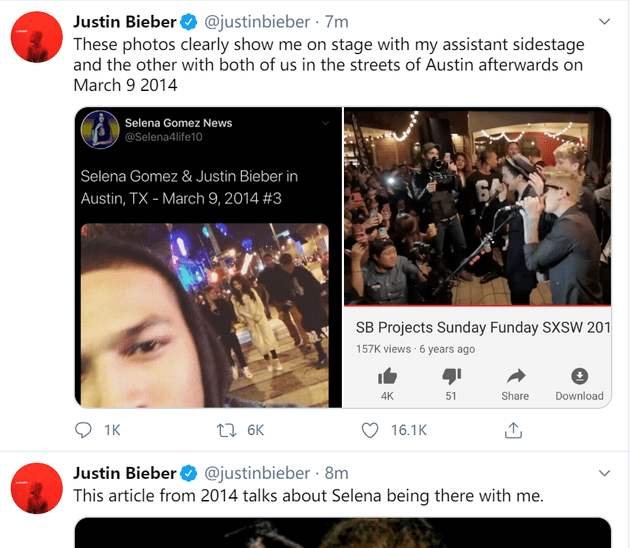Thumbs down the SB Projects video

451,376
